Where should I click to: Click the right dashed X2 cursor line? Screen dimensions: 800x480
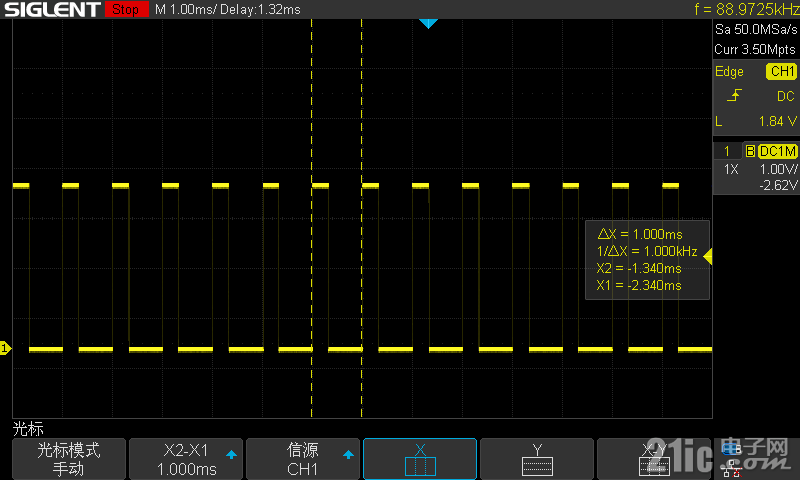click(x=362, y=218)
